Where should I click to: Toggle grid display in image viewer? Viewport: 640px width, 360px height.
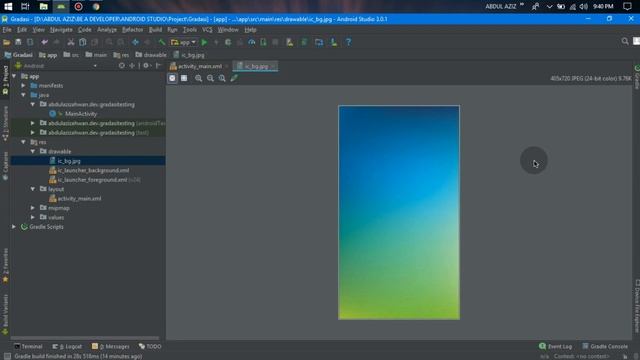[184, 78]
